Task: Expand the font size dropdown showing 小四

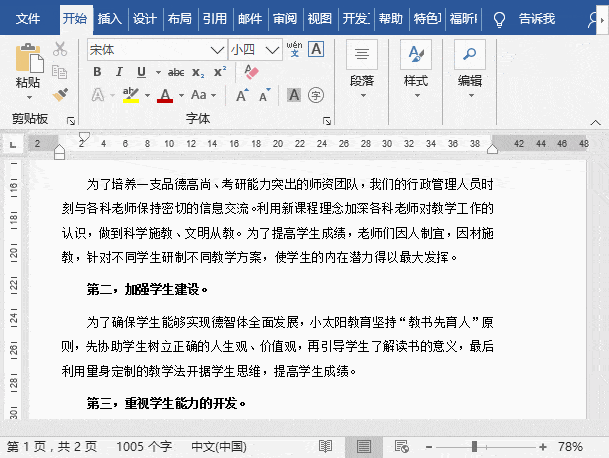Action: [273, 49]
